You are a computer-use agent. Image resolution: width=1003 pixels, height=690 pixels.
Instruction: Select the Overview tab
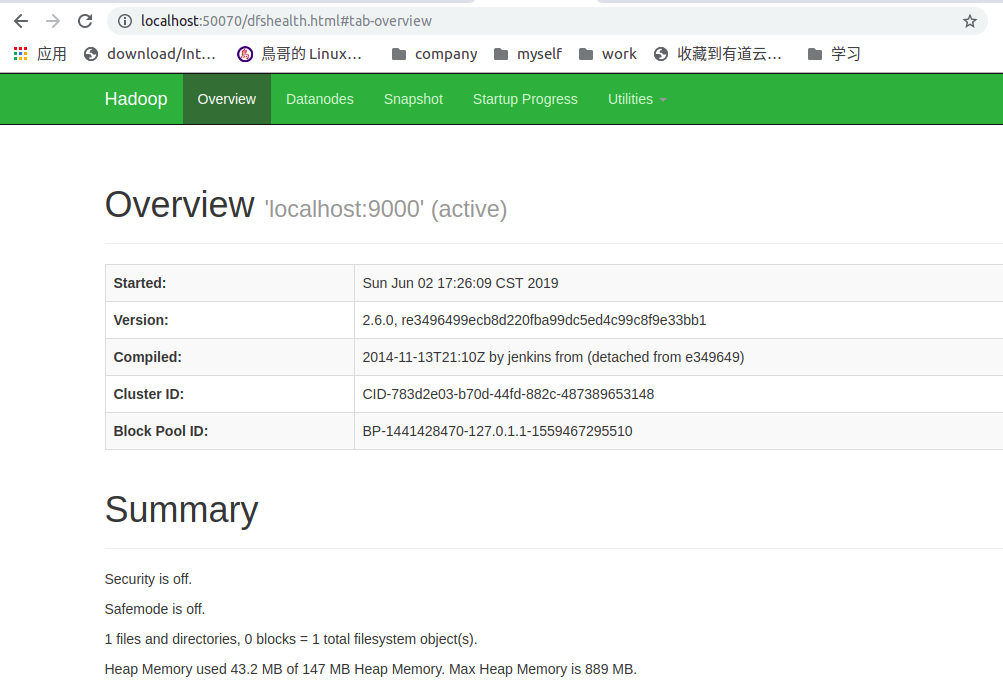[226, 99]
